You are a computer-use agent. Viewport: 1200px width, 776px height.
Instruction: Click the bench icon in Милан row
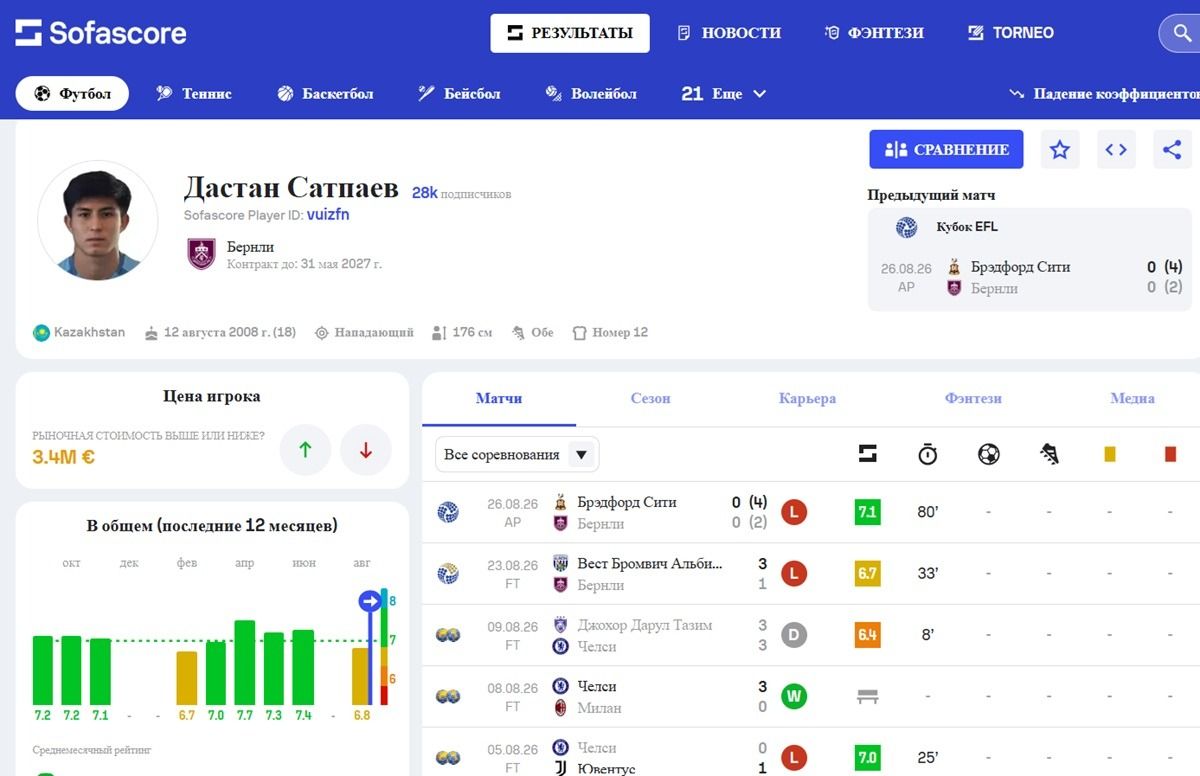pos(868,697)
